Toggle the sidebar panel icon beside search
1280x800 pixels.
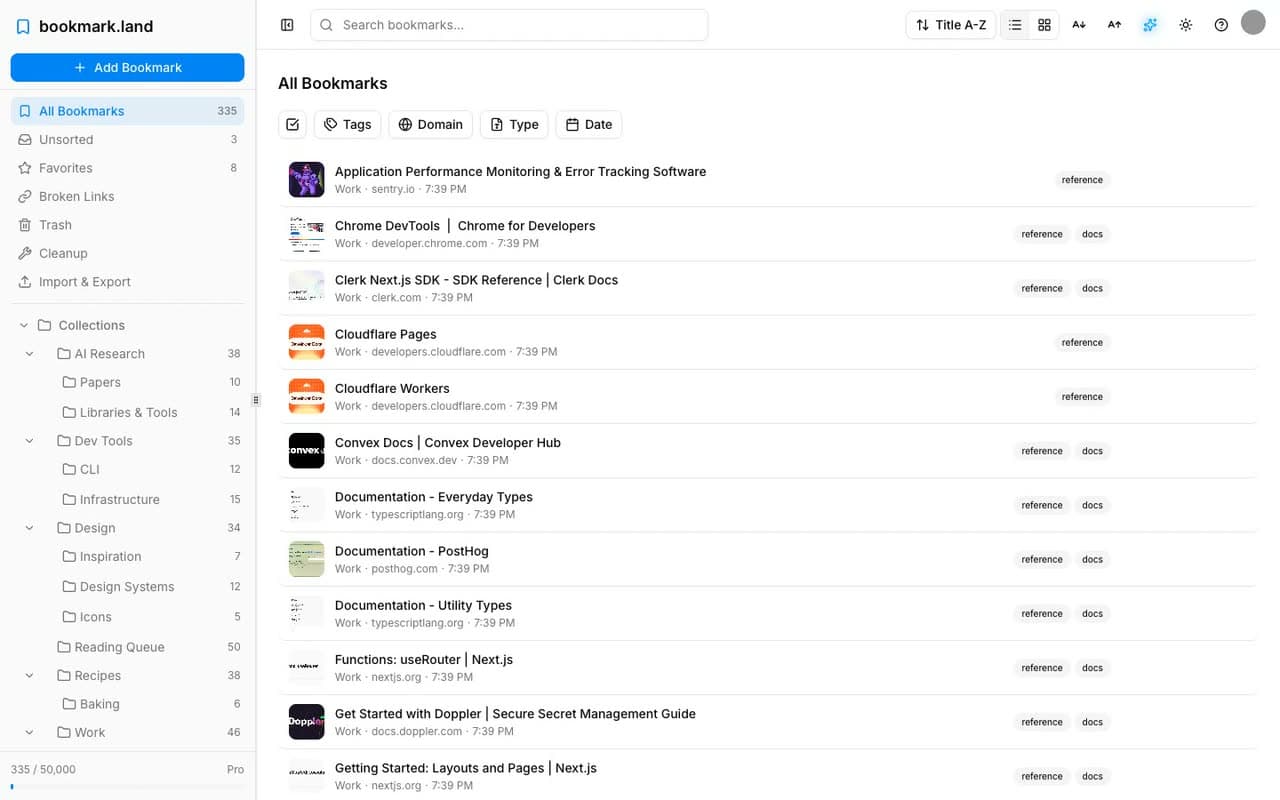pos(287,25)
